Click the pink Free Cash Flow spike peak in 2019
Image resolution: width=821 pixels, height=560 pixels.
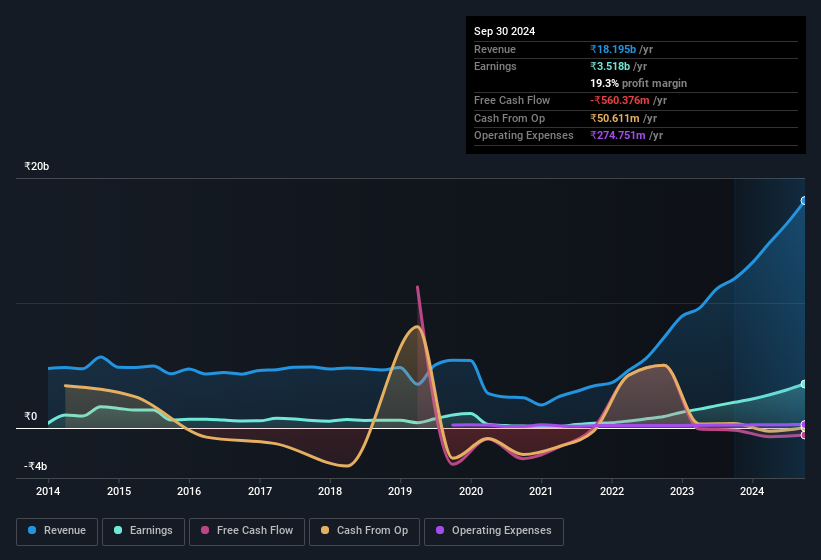(417, 287)
